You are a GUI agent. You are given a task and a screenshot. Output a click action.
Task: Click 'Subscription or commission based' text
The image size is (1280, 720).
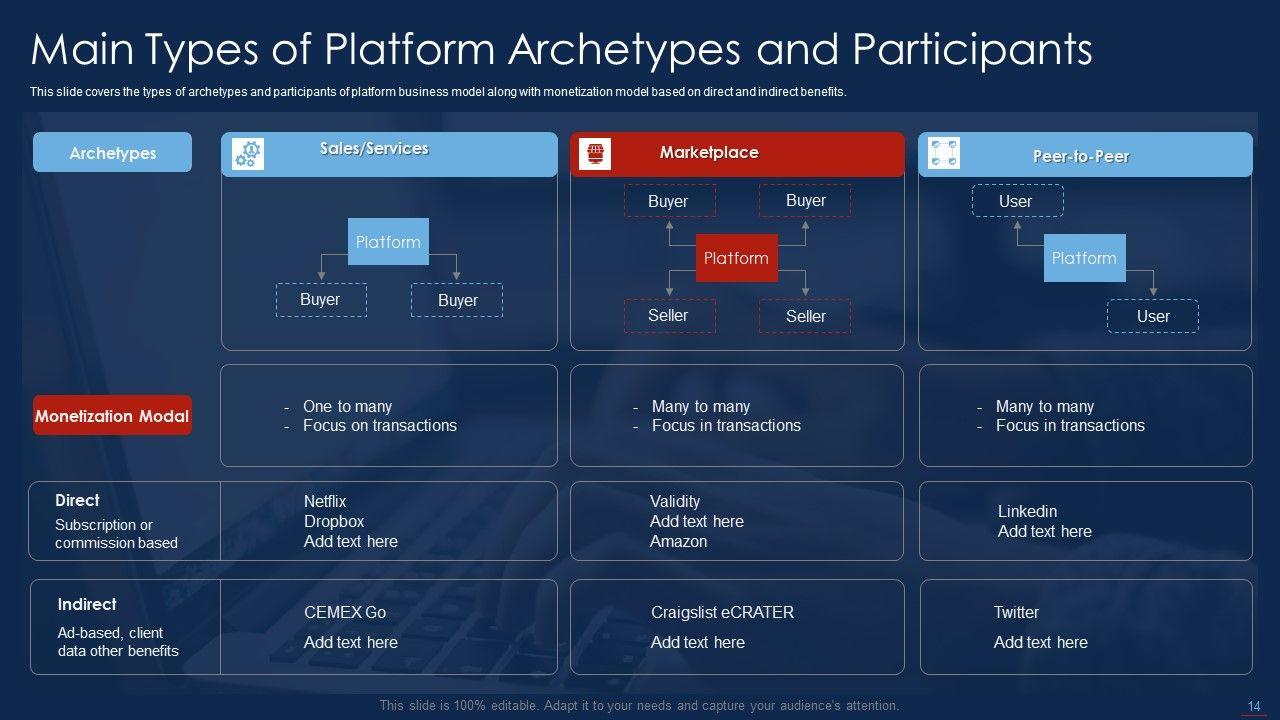click(116, 534)
